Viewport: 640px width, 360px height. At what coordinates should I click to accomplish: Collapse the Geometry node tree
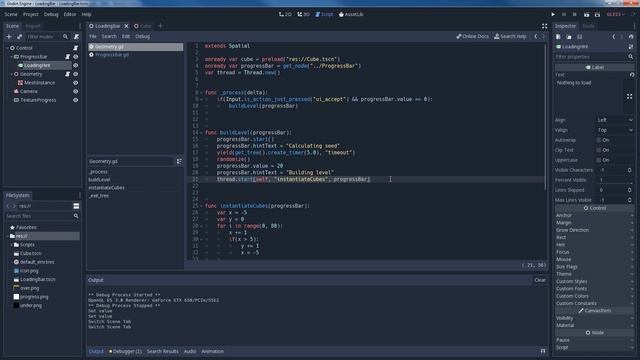click(x=11, y=74)
